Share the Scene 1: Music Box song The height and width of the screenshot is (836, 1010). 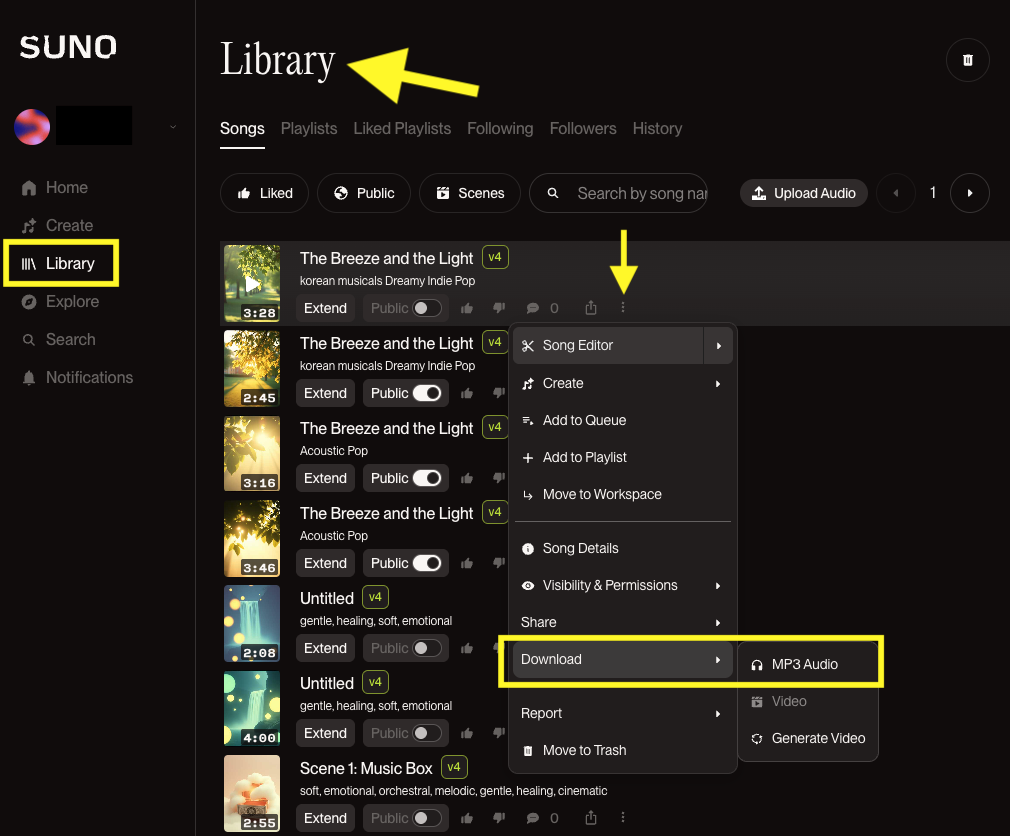pos(591,818)
